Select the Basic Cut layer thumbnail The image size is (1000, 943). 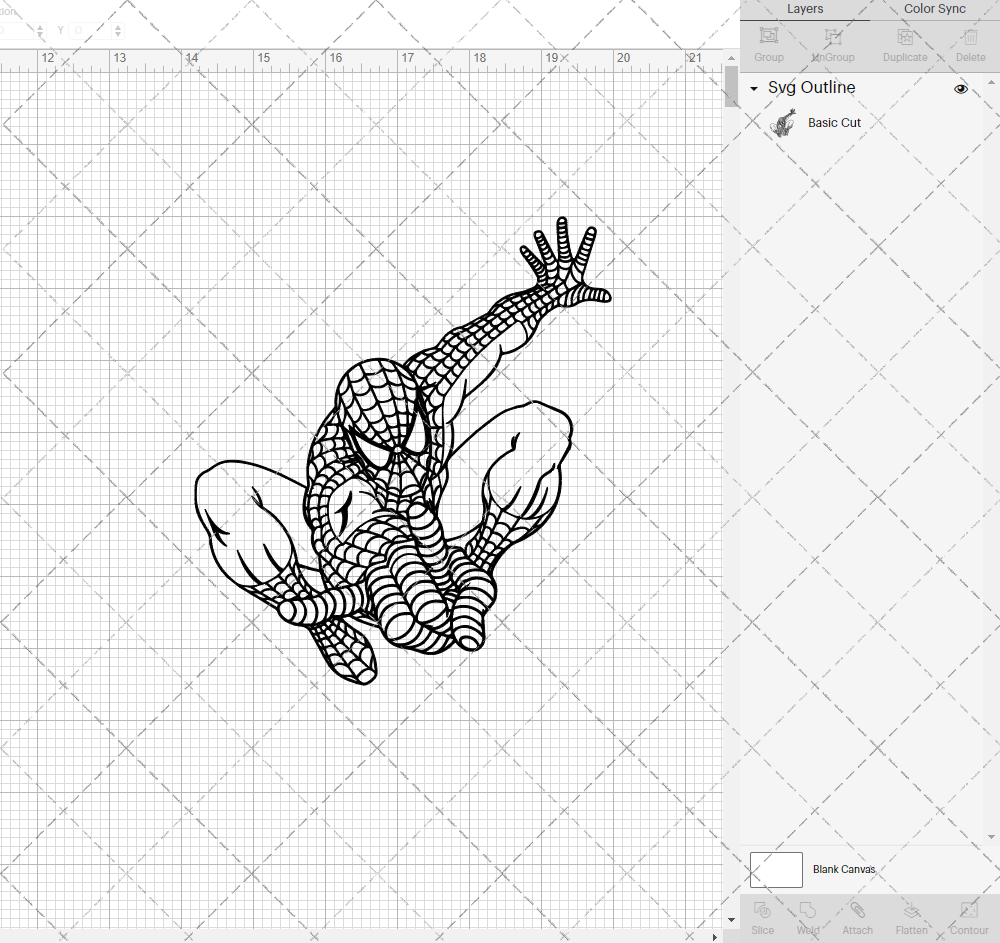784,122
